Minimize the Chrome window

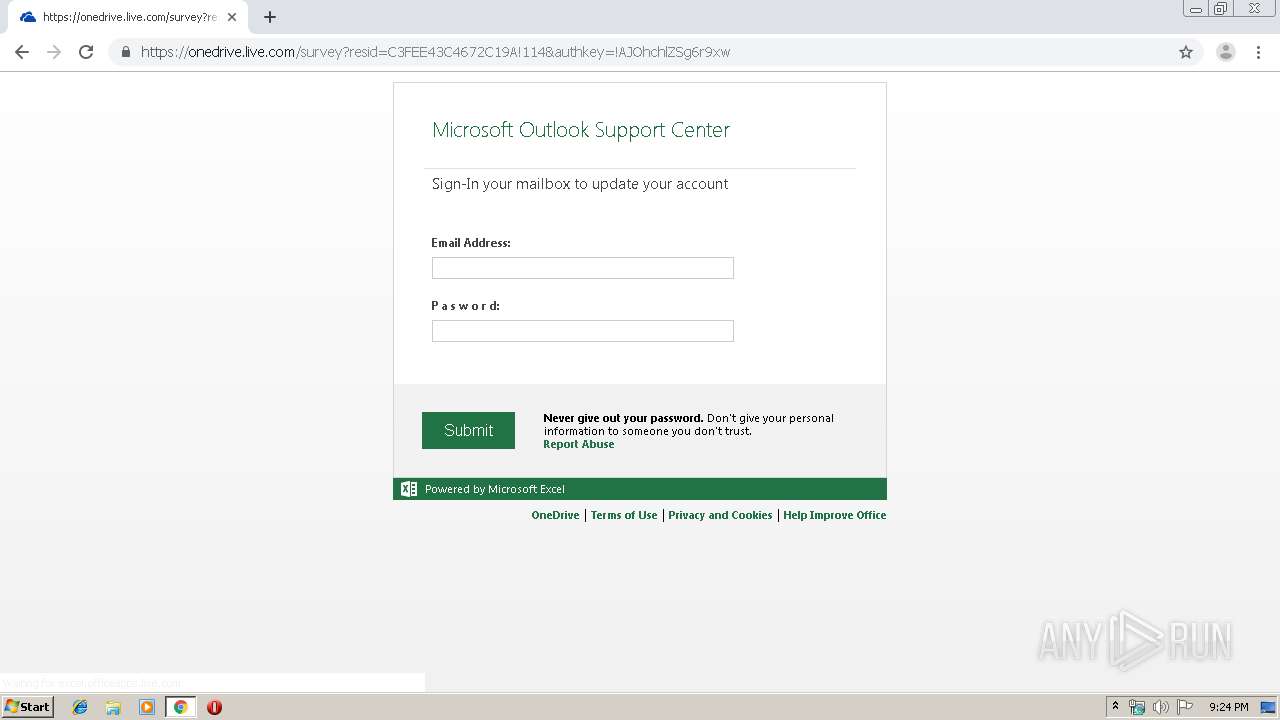click(x=1196, y=9)
